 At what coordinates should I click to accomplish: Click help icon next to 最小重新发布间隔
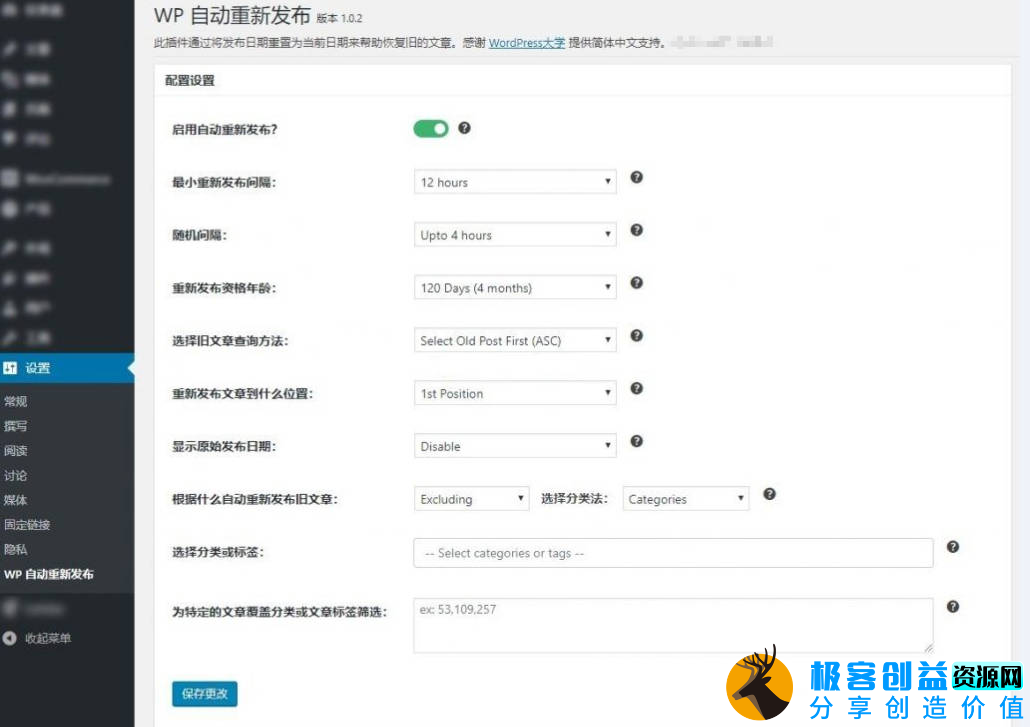(x=636, y=178)
